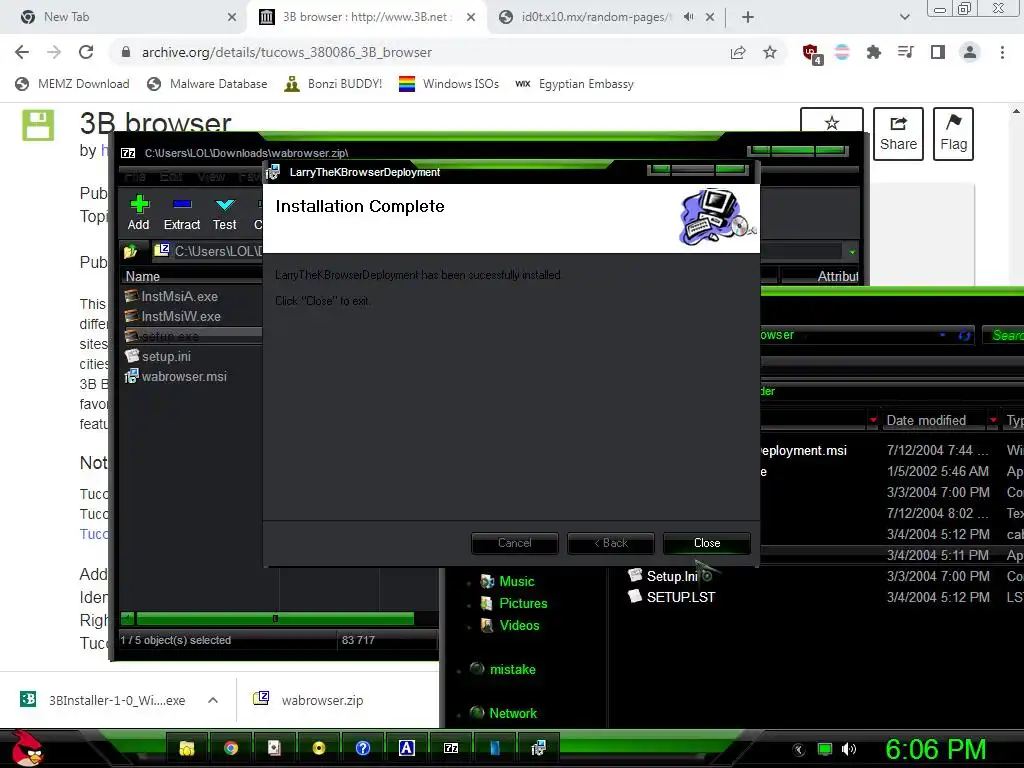Click the Add button in 7-Zip
The image size is (1024, 768).
pyautogui.click(x=138, y=213)
